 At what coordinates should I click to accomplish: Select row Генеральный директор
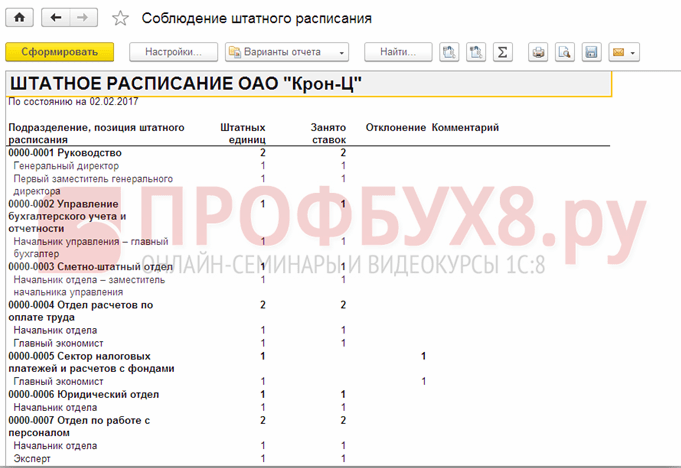point(66,166)
